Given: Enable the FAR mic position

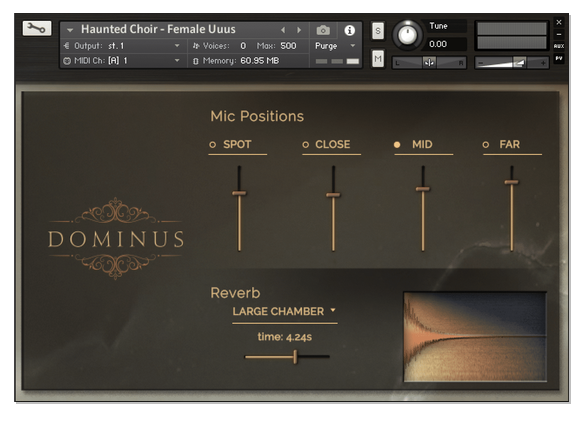Looking at the screenshot, I should [486, 145].
